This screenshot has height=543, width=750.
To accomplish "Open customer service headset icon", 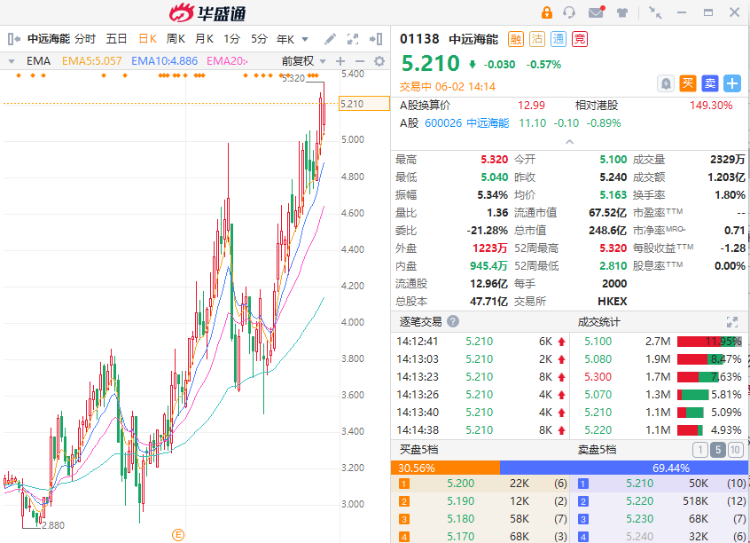I will (569, 12).
